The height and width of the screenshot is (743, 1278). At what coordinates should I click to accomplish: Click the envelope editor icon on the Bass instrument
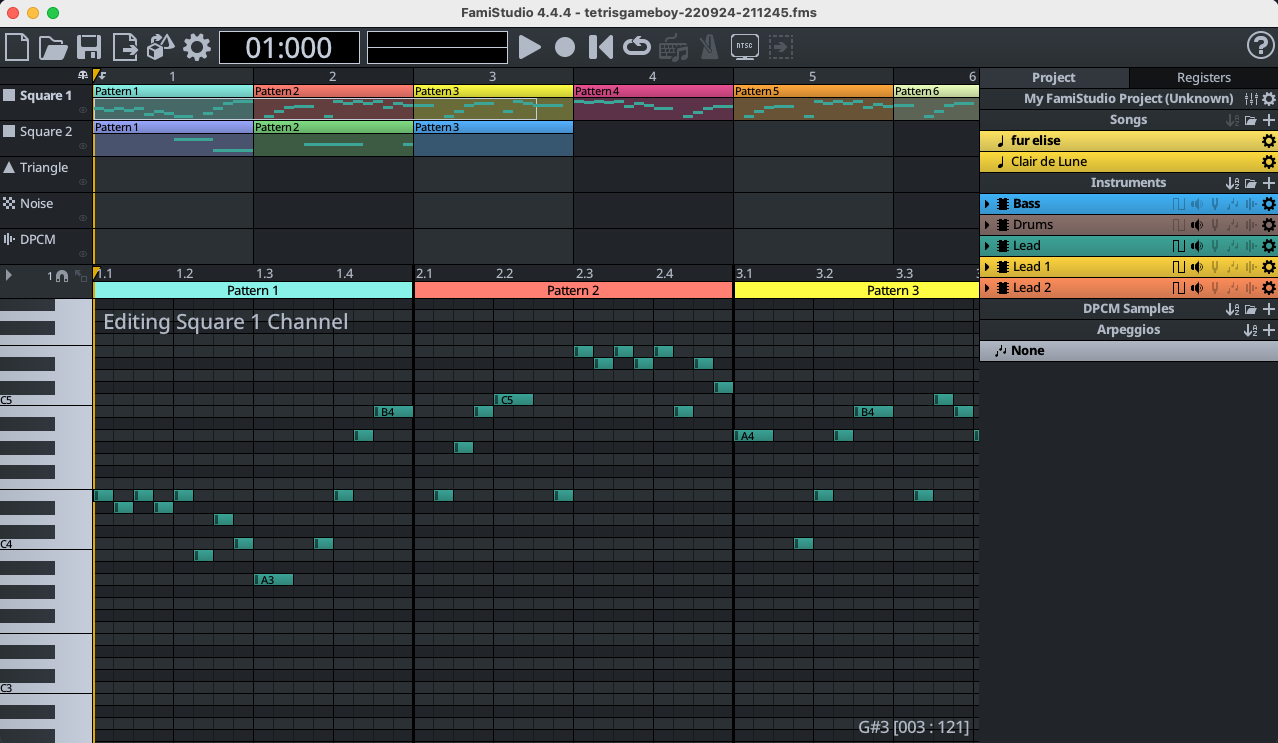pyautogui.click(x=1249, y=203)
